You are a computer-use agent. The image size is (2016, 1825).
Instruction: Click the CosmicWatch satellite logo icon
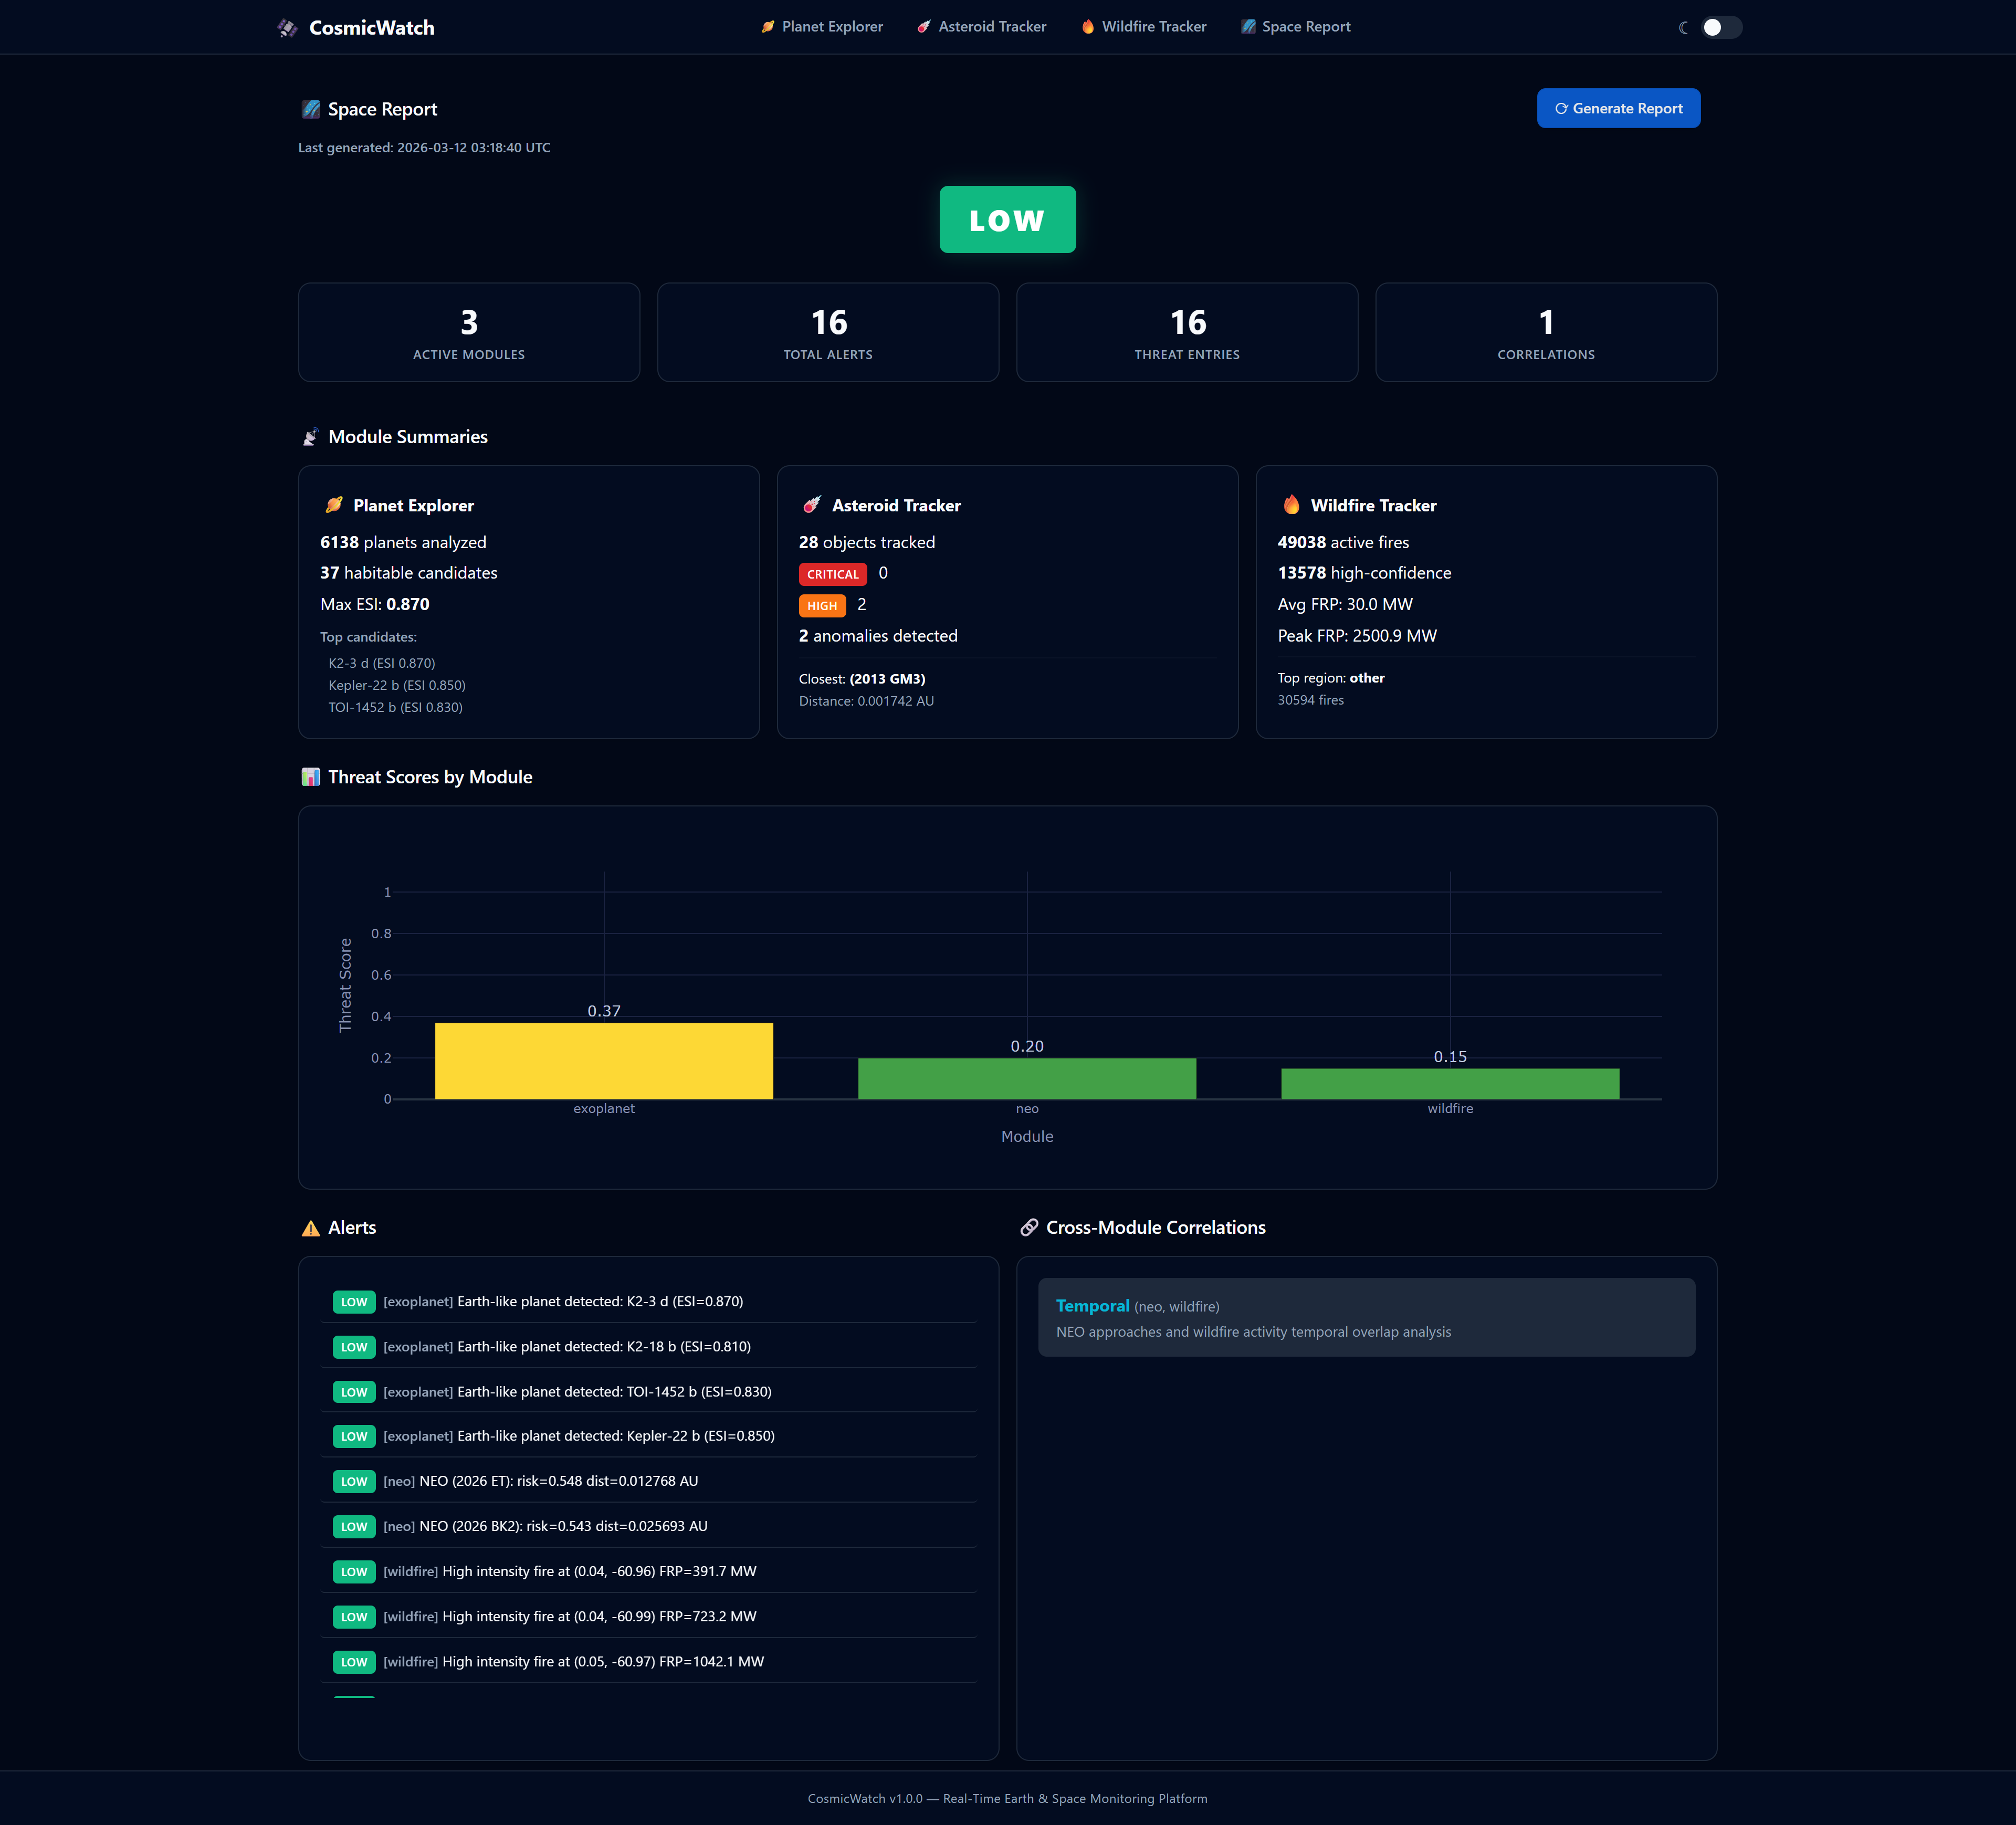pyautogui.click(x=287, y=28)
